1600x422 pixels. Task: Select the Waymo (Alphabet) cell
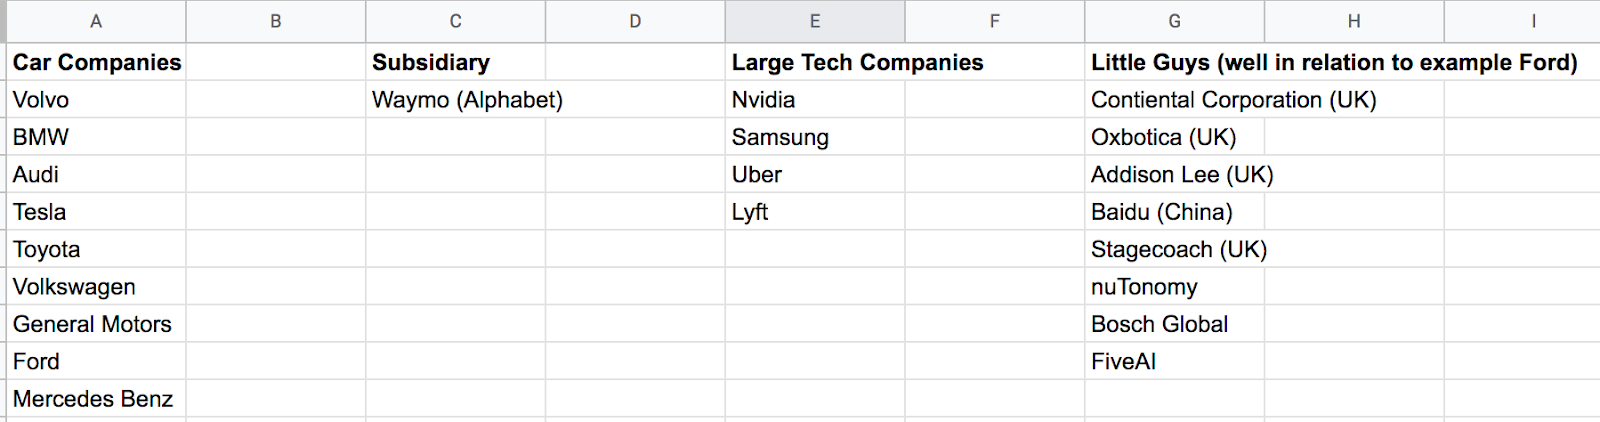tap(455, 99)
